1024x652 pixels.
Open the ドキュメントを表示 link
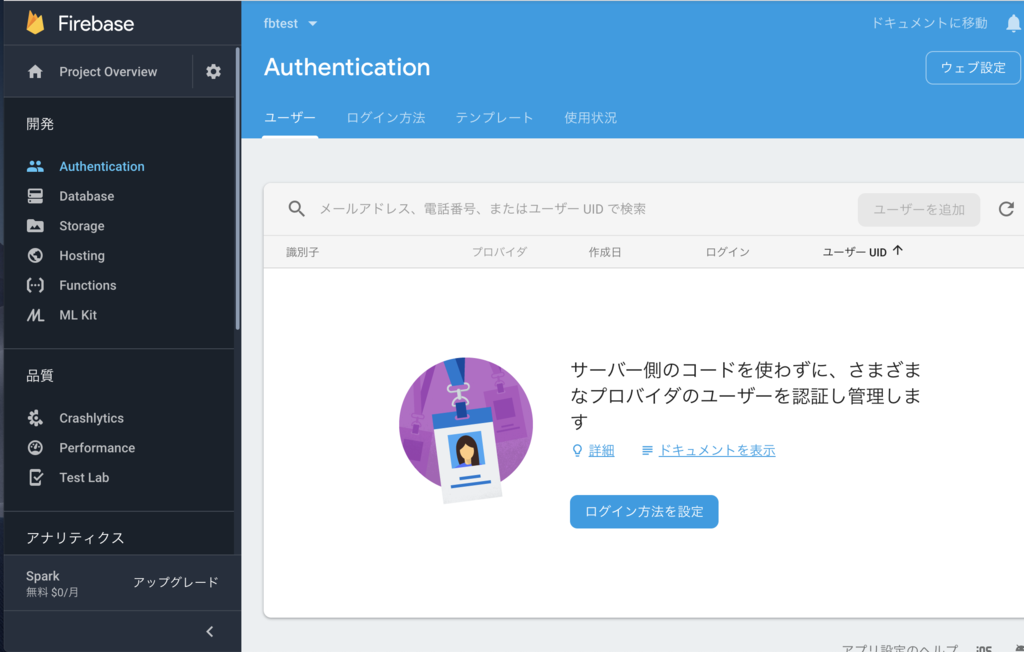(717, 450)
